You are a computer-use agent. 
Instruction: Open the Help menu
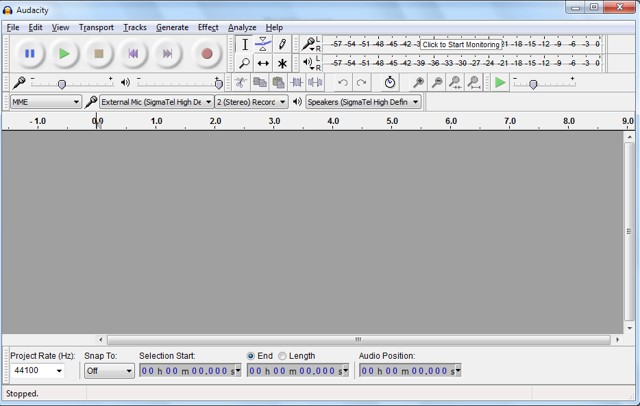coord(274,27)
